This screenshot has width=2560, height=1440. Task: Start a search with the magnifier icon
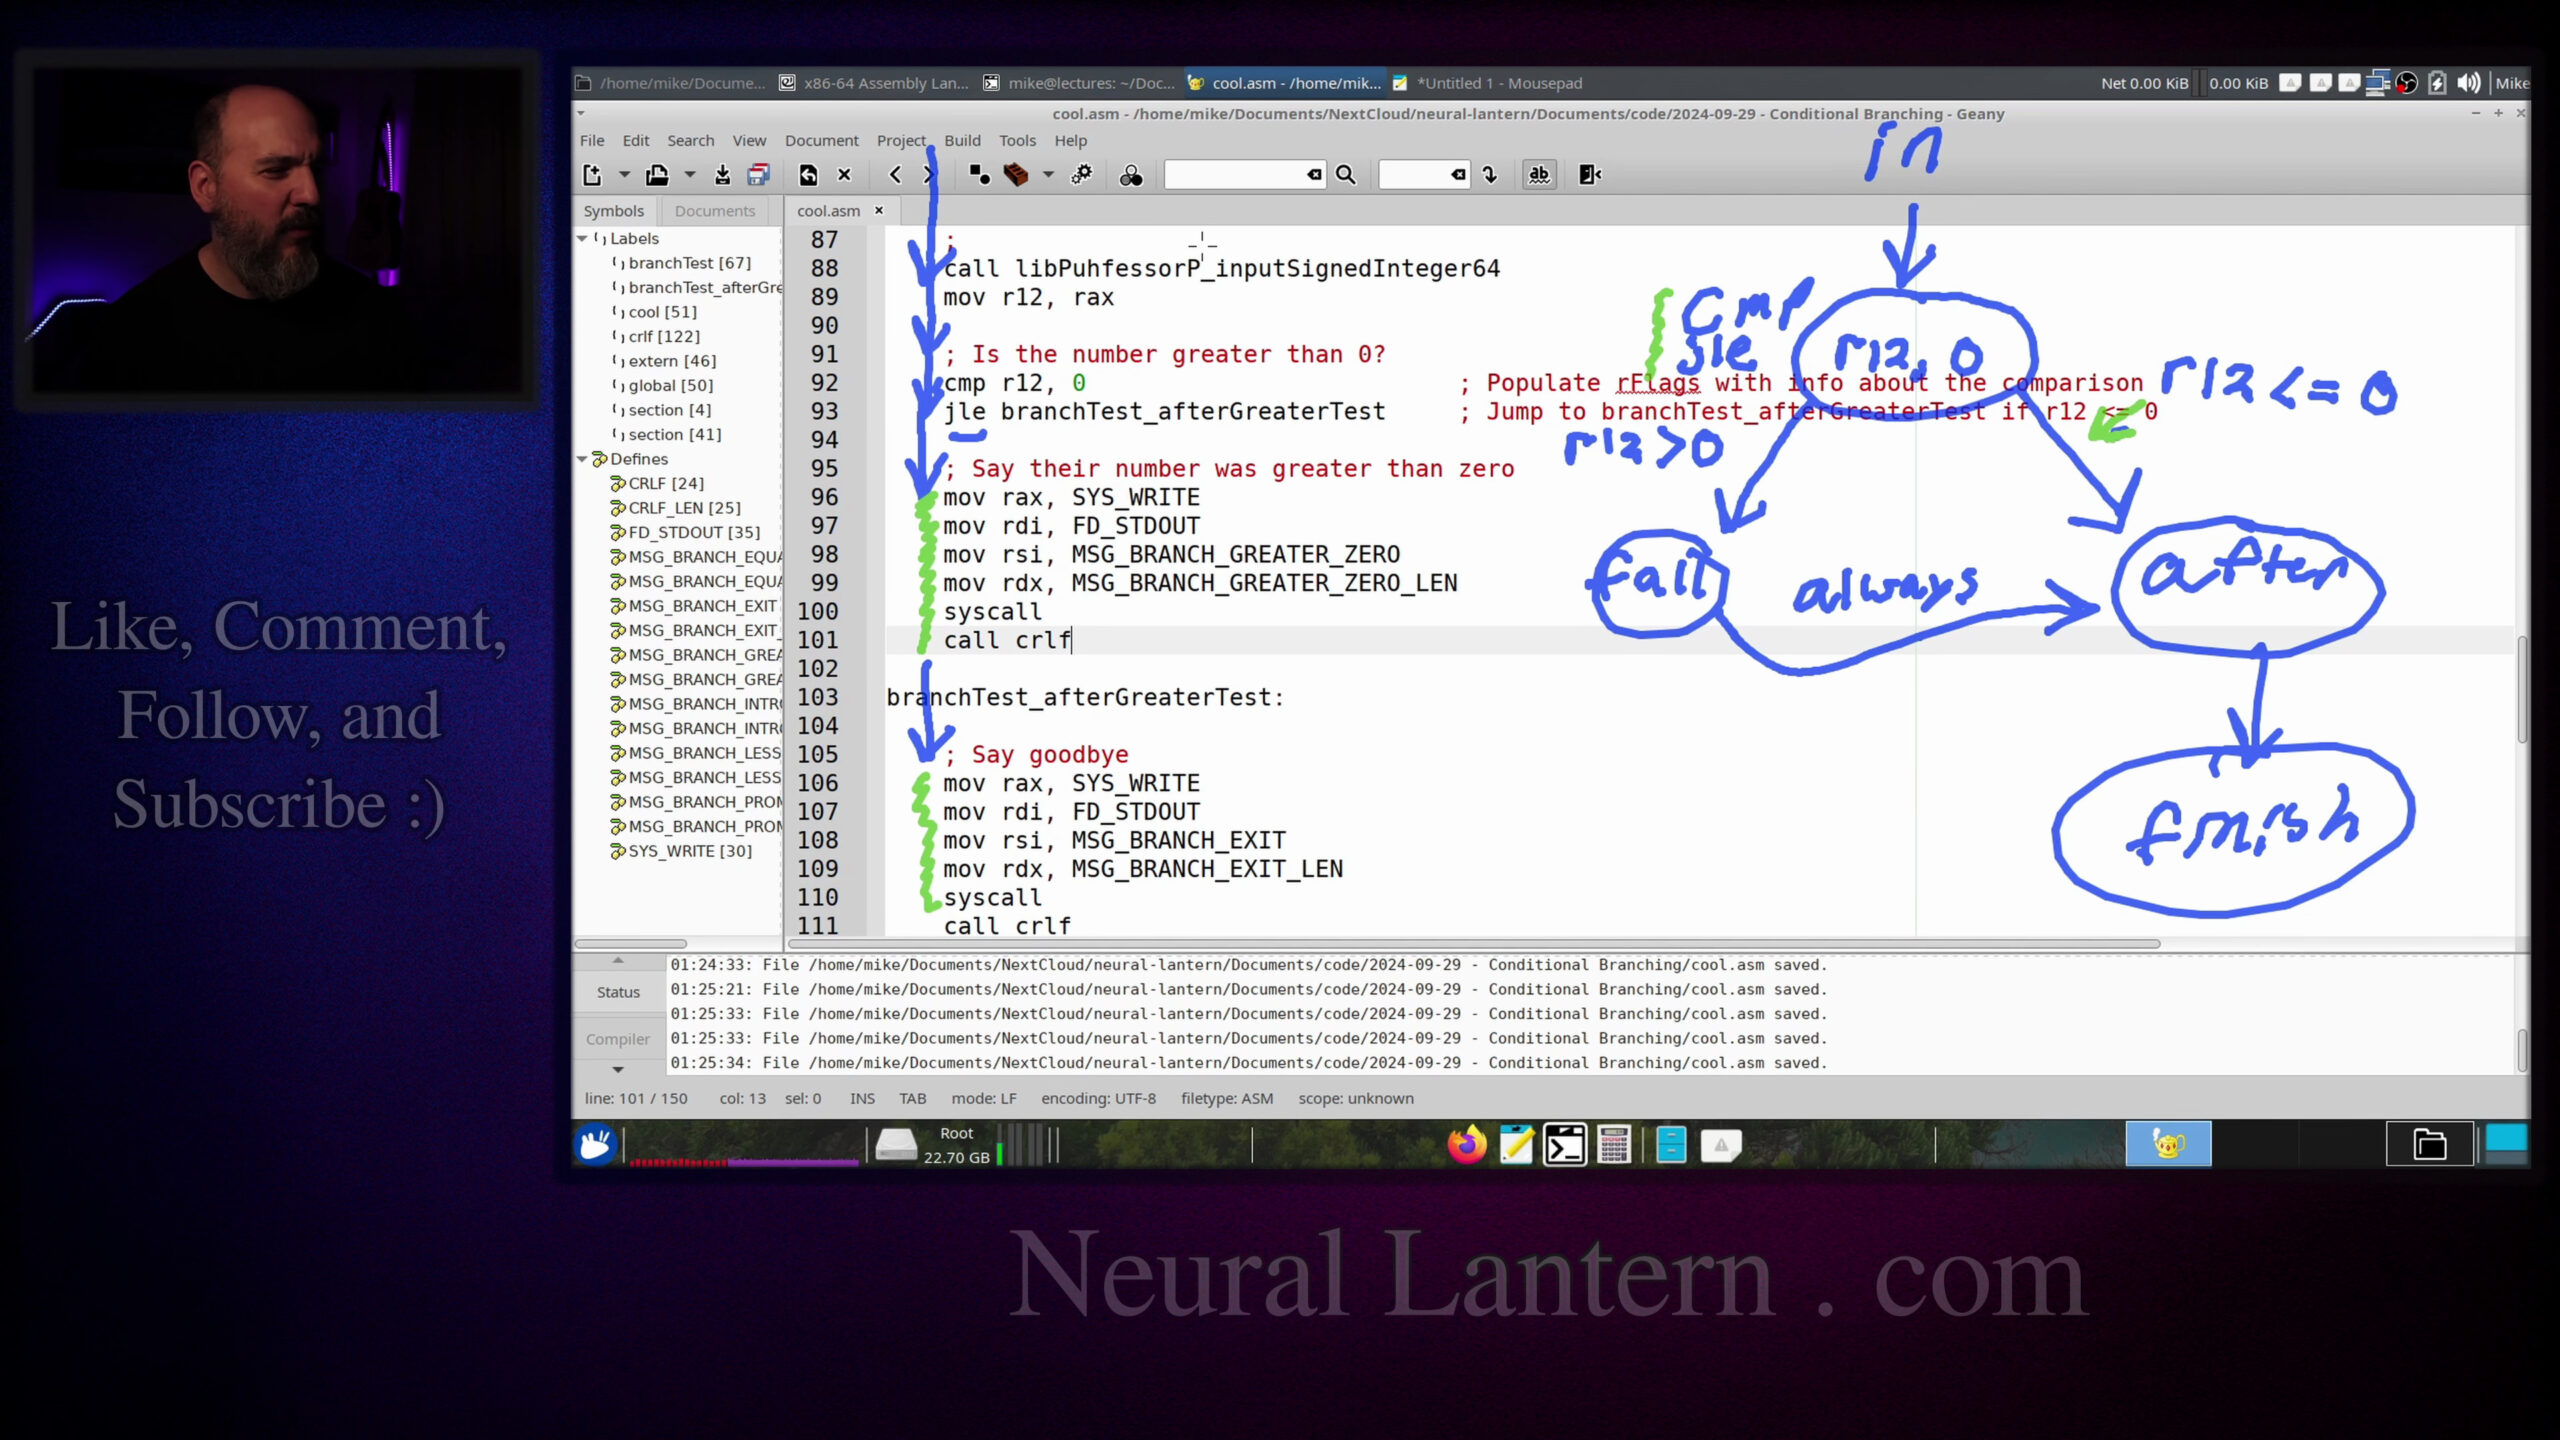[1344, 175]
